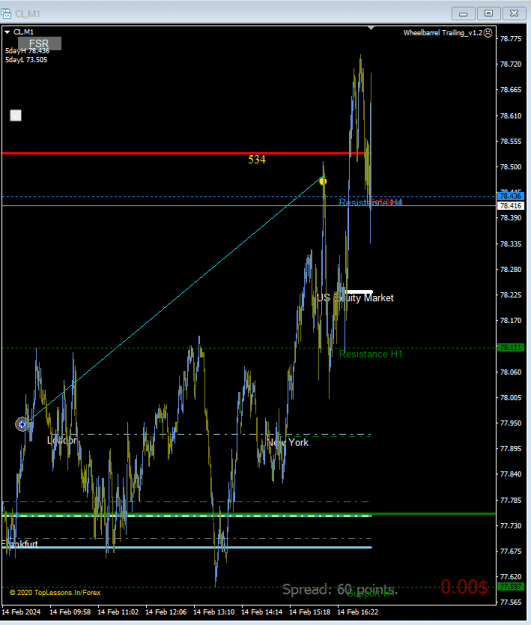531x625 pixels.
Task: Open the CL,M1 chart dropdown triangle
Action: [x=7, y=32]
